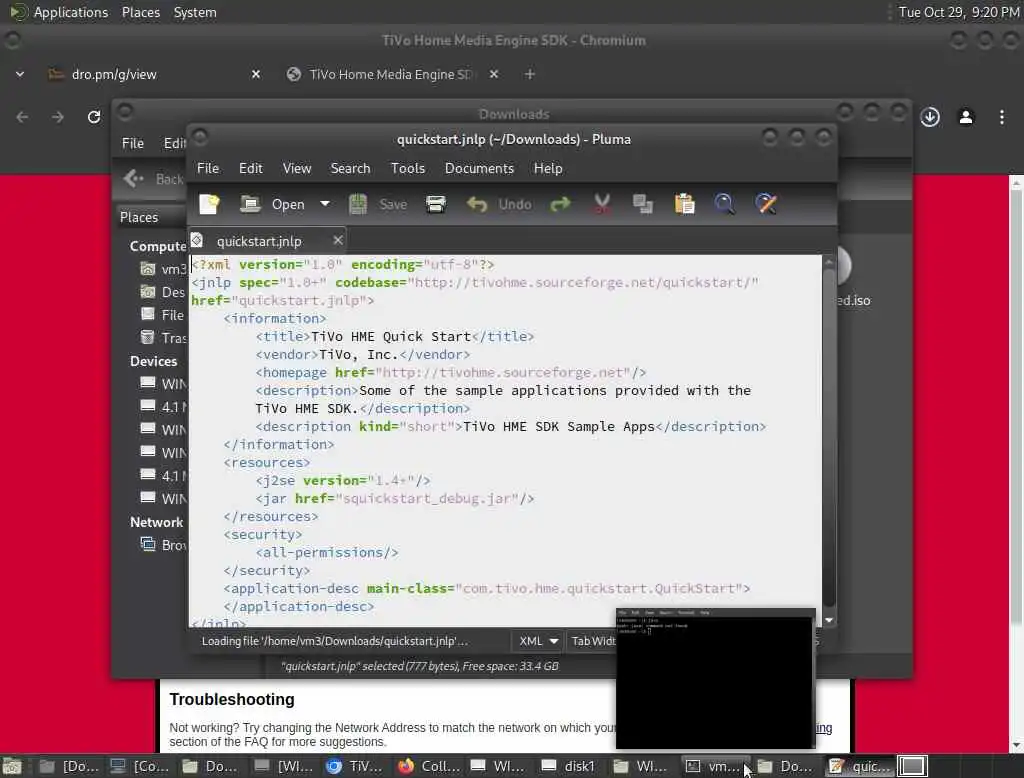Select vm3 home folder in Downloads sidebar
The image size is (1024, 778).
click(163, 269)
